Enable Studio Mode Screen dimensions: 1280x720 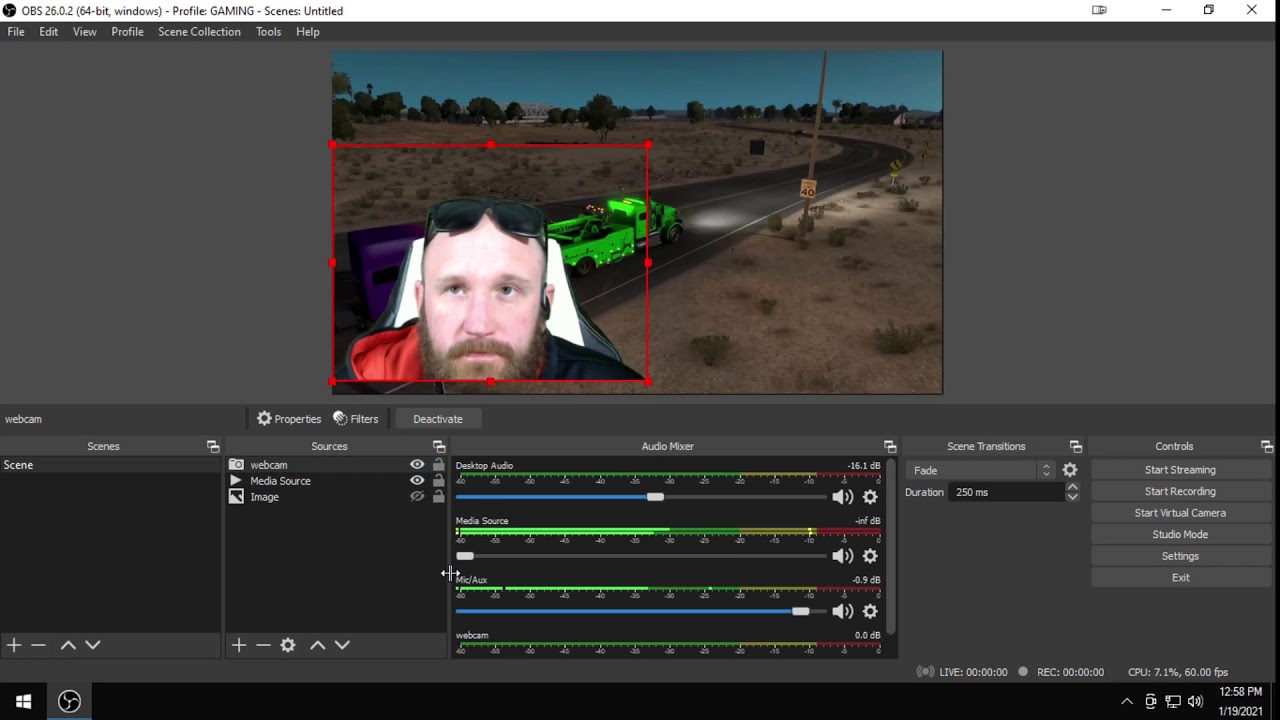(1180, 534)
